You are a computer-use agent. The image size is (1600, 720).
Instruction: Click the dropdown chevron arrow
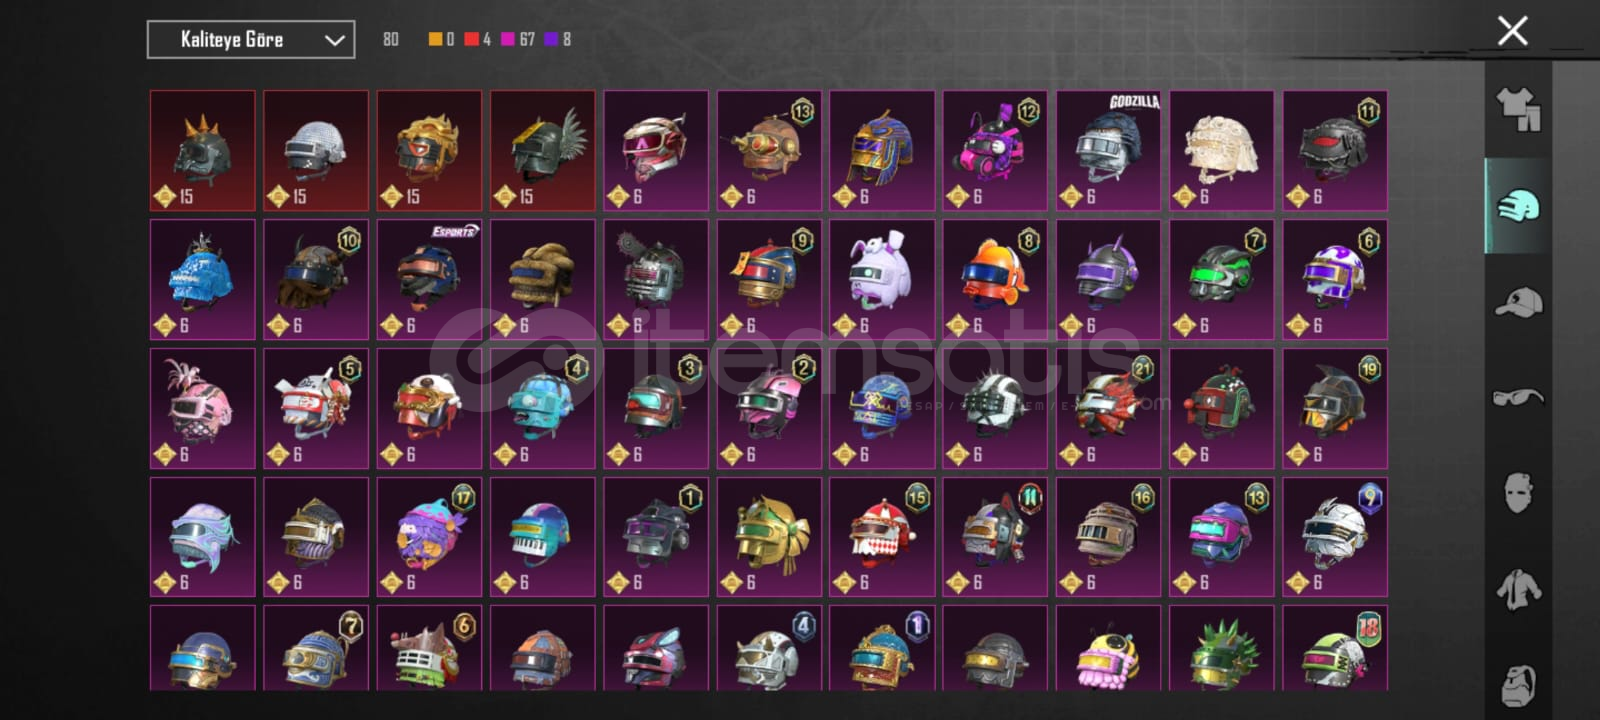tap(334, 41)
